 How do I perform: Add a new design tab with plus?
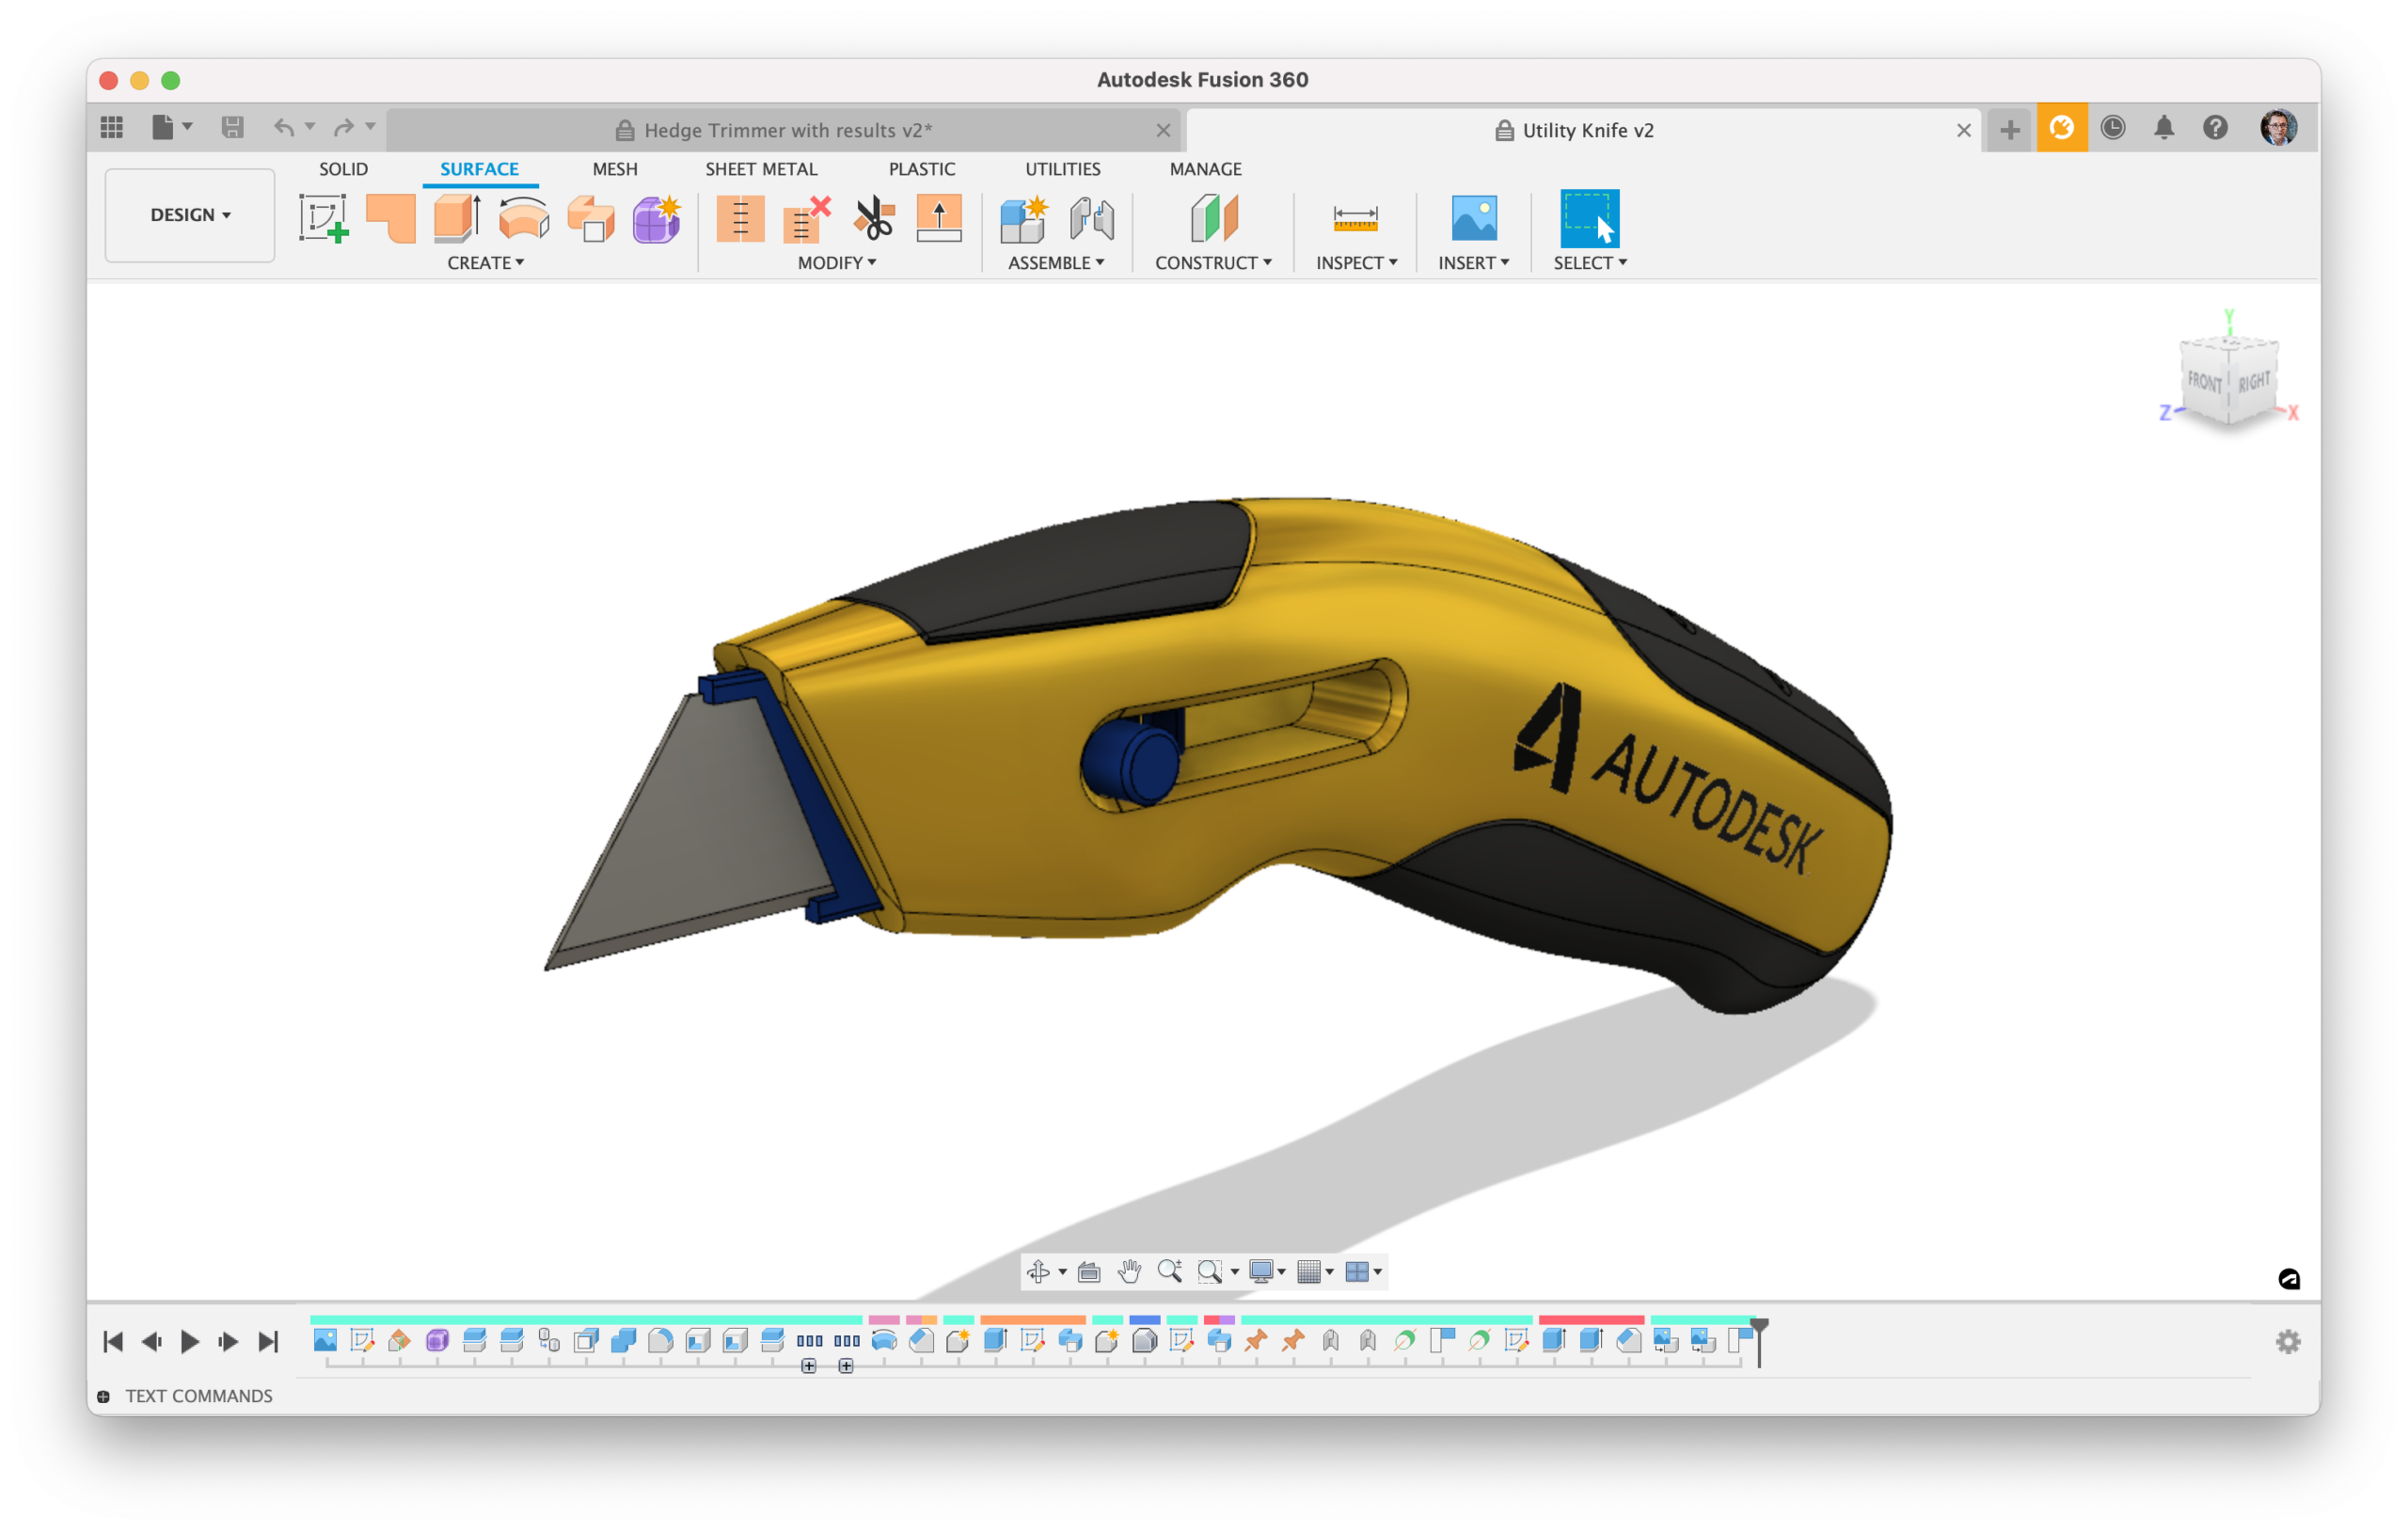point(2009,129)
